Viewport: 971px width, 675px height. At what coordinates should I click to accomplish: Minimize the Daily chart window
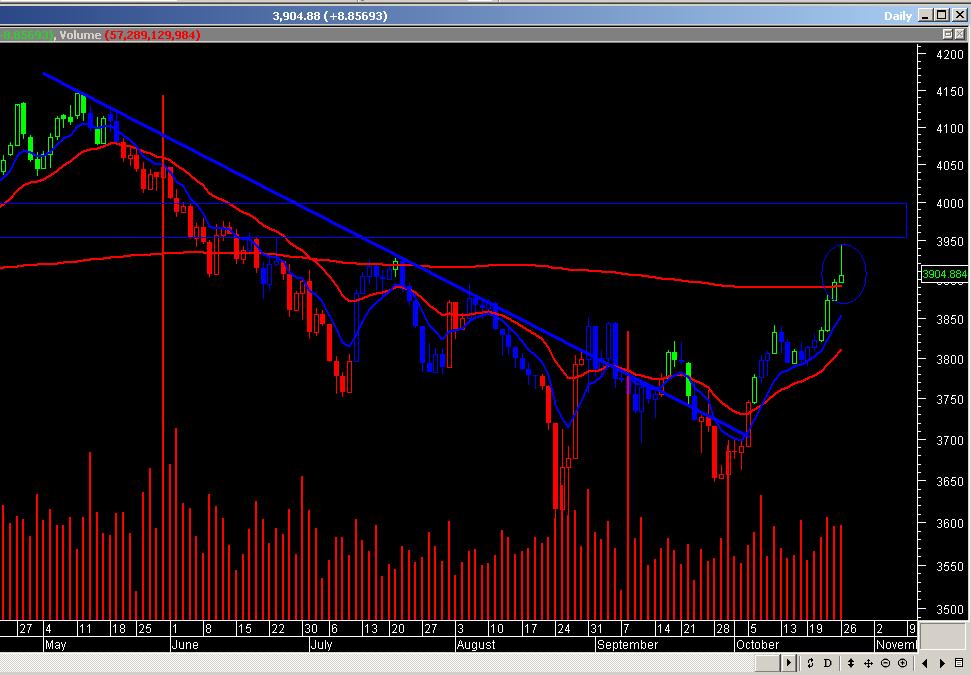point(925,15)
